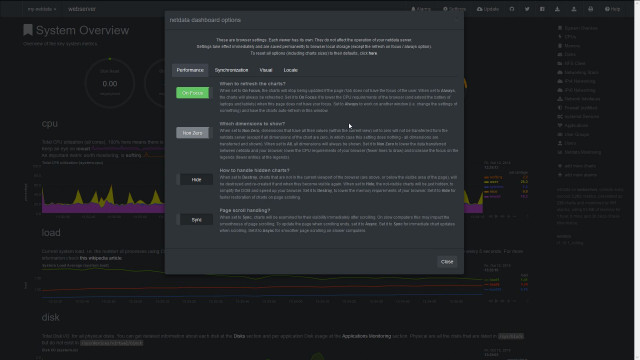Open the Help menu item
Viewport: 640px width, 360px height.
[612, 9]
